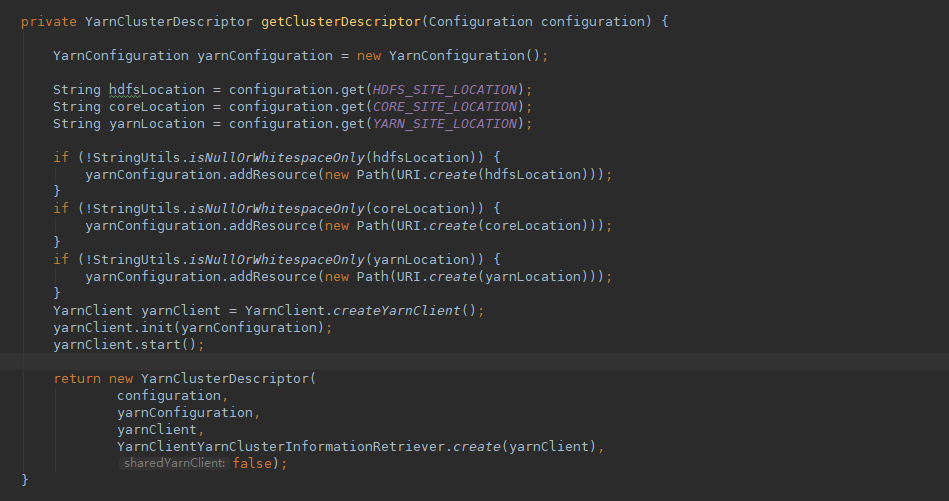Click the sharedYarnClient parameter hint
The image size is (949, 501).
point(174,463)
